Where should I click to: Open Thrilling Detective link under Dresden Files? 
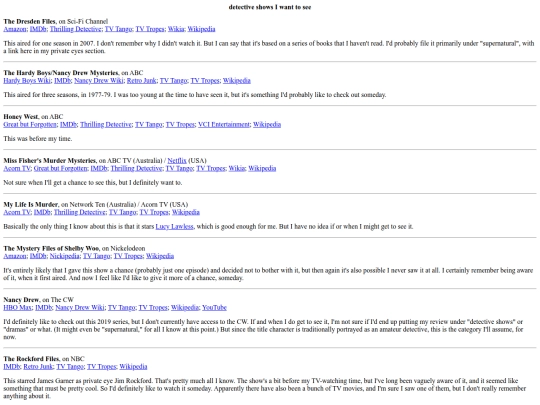tap(75, 29)
